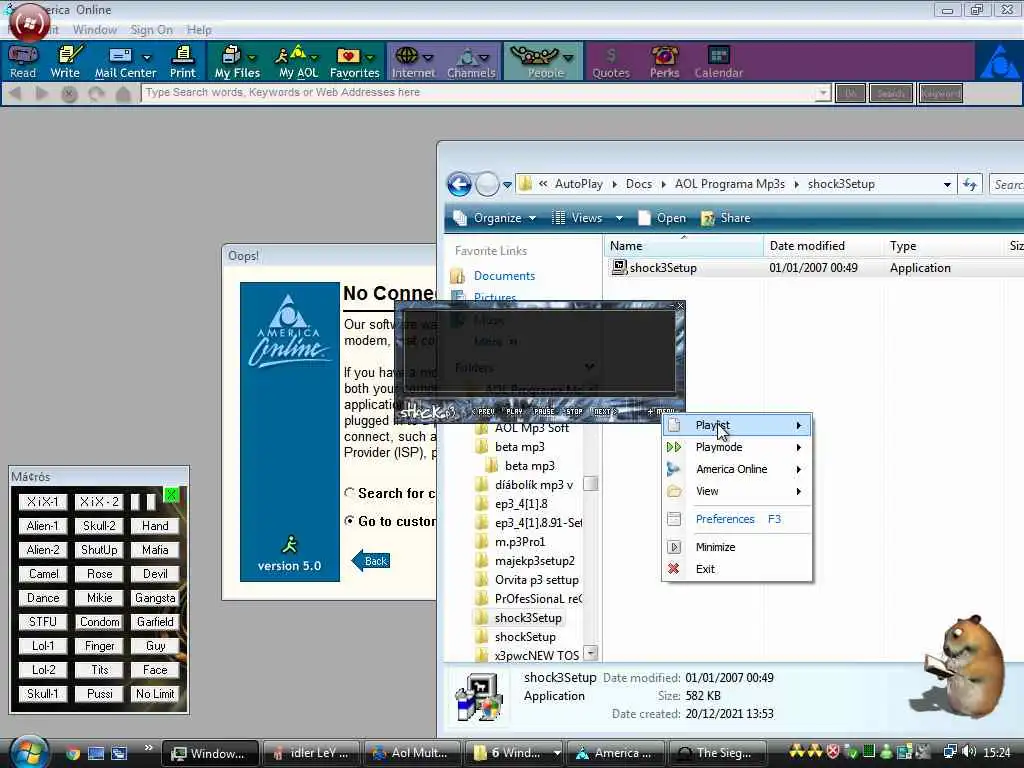This screenshot has height=768, width=1024.
Task: Click the red X Exit icon in menu
Action: pyautogui.click(x=673, y=569)
